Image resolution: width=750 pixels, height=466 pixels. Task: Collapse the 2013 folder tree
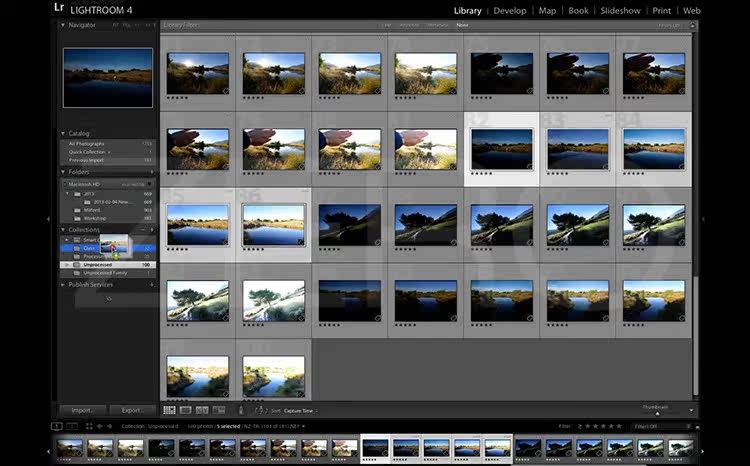point(67,194)
